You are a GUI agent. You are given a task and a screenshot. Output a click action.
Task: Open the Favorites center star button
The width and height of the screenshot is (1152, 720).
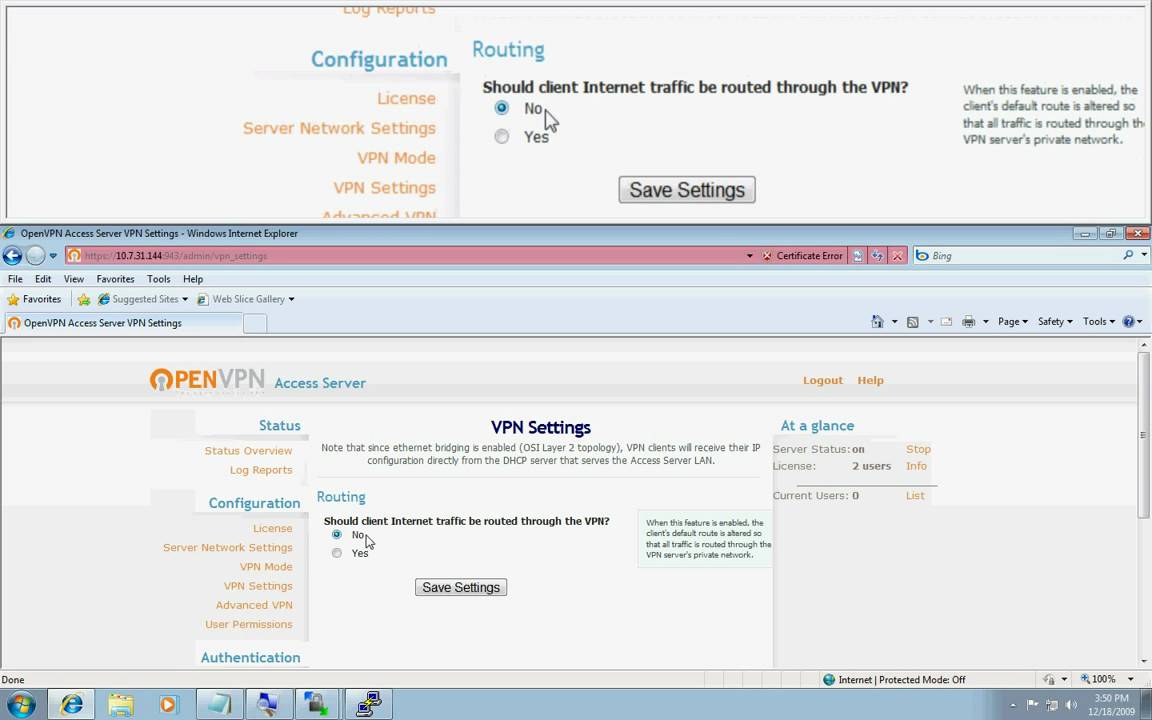click(34, 299)
